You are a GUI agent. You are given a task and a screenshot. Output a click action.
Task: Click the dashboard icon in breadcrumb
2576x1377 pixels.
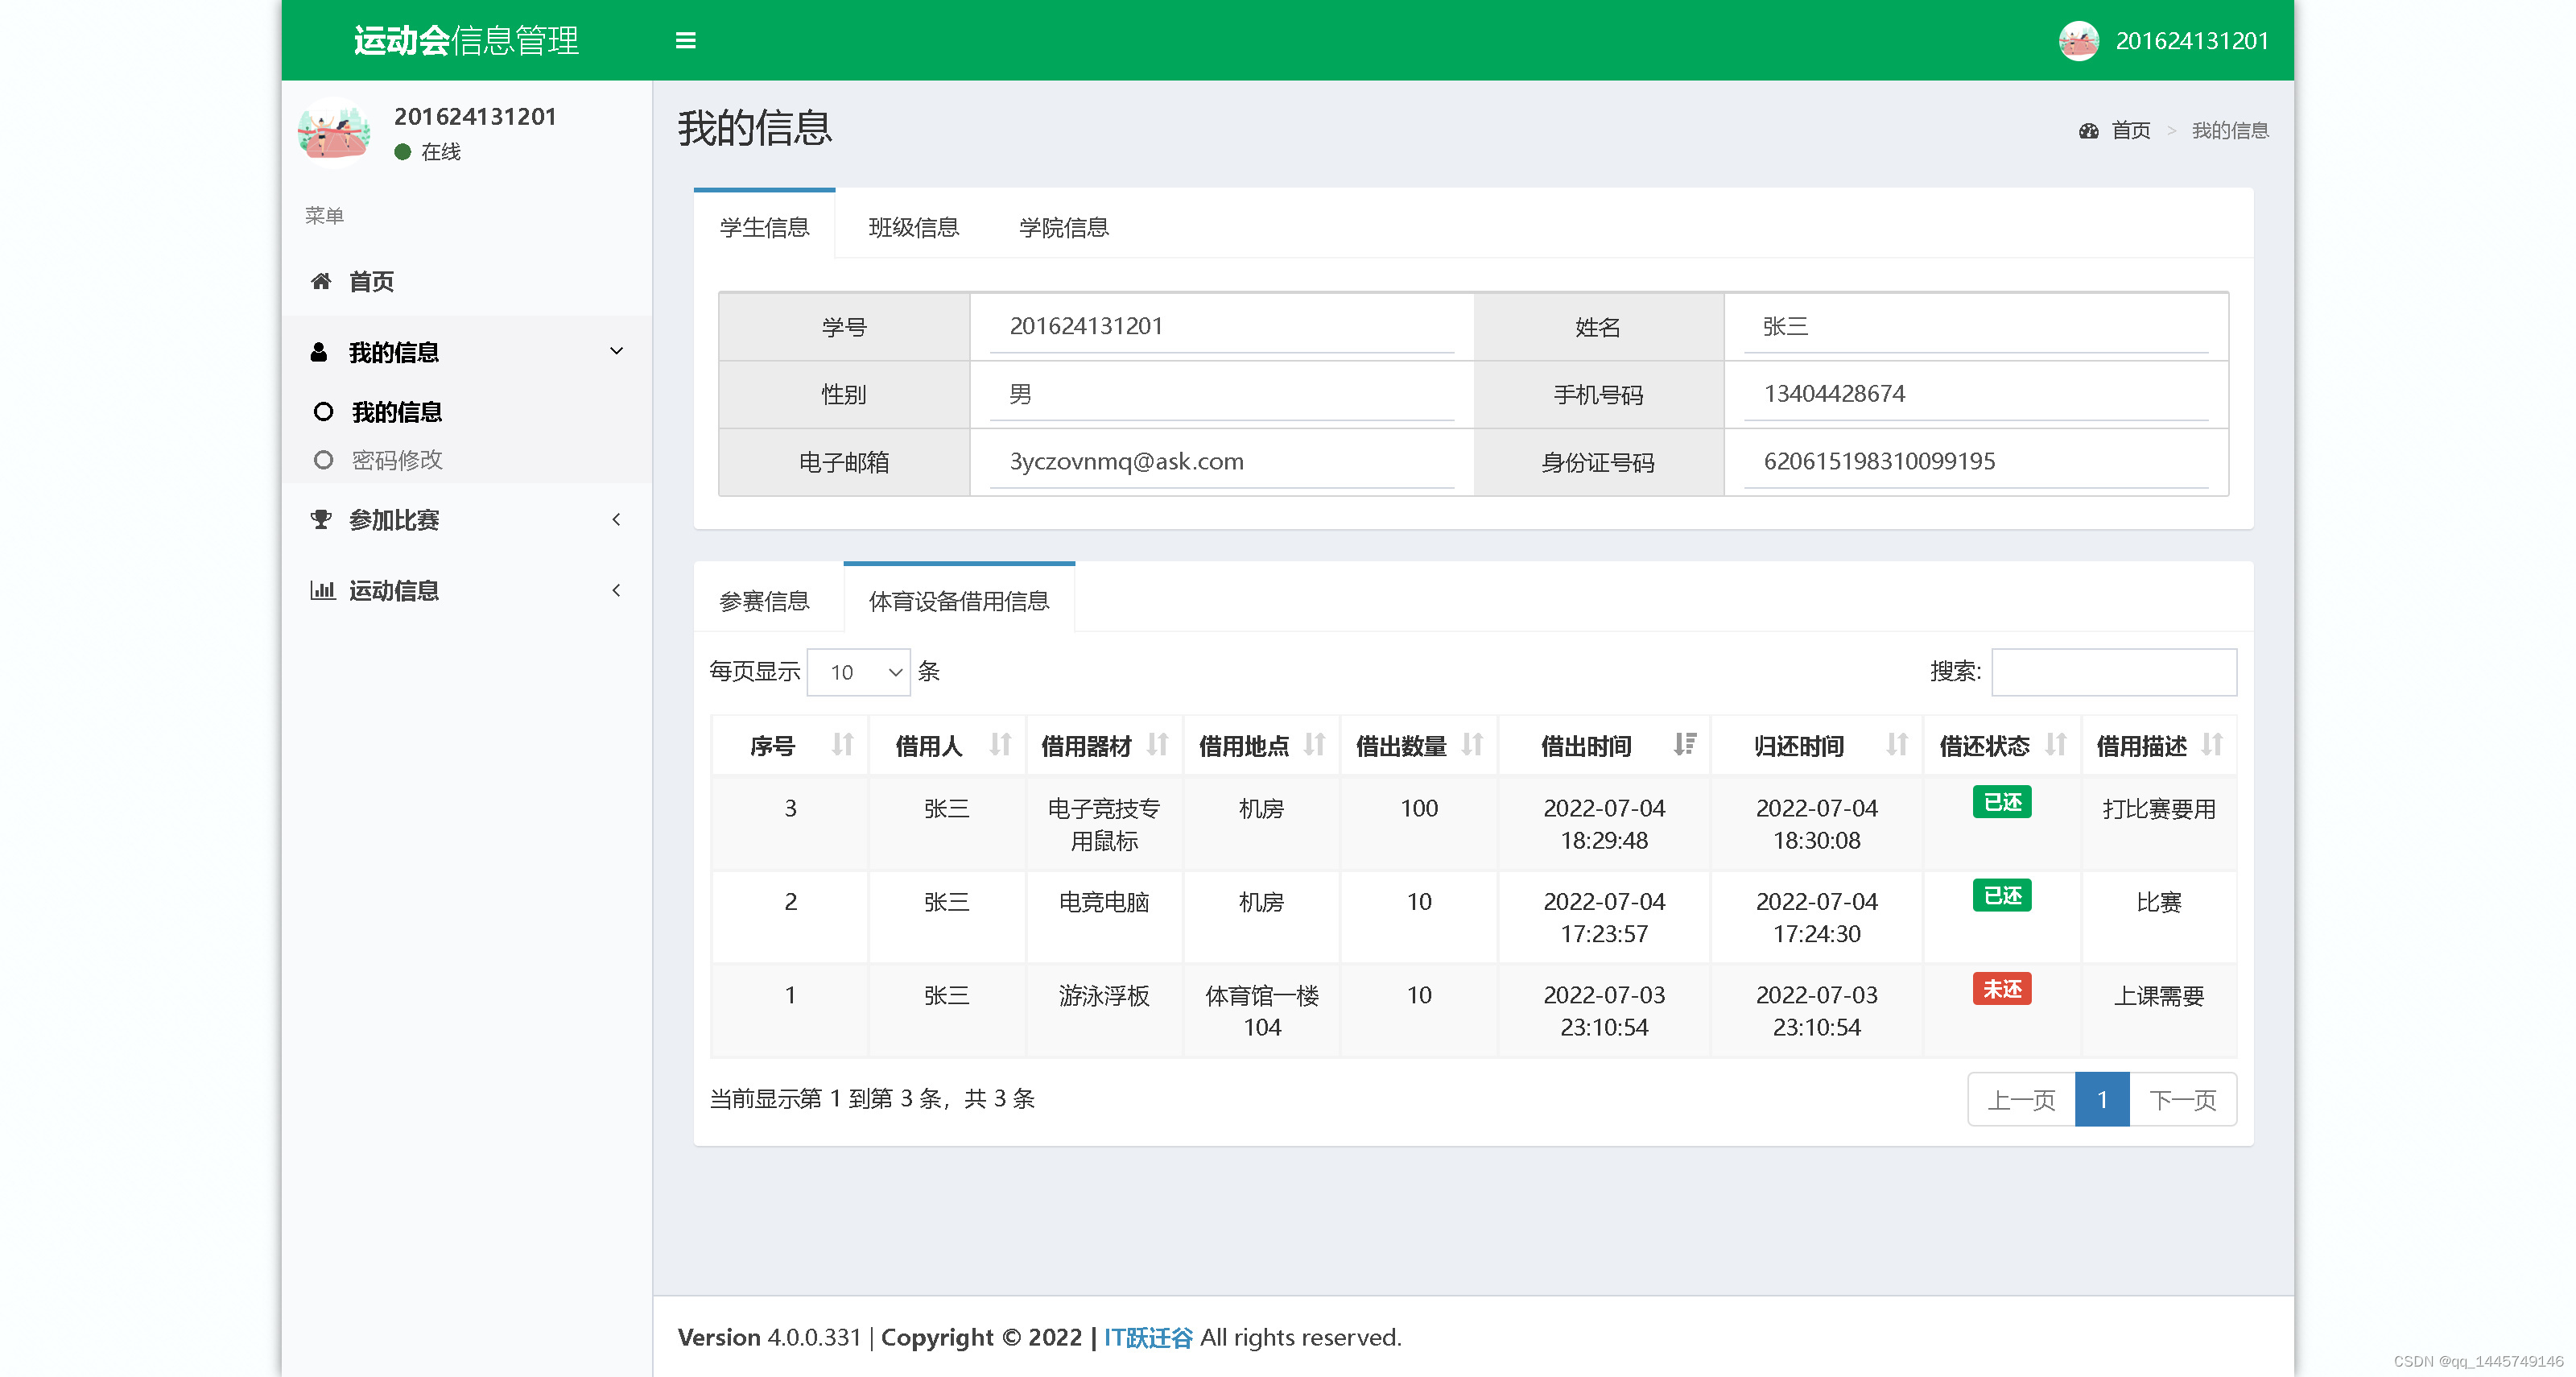coord(2088,131)
